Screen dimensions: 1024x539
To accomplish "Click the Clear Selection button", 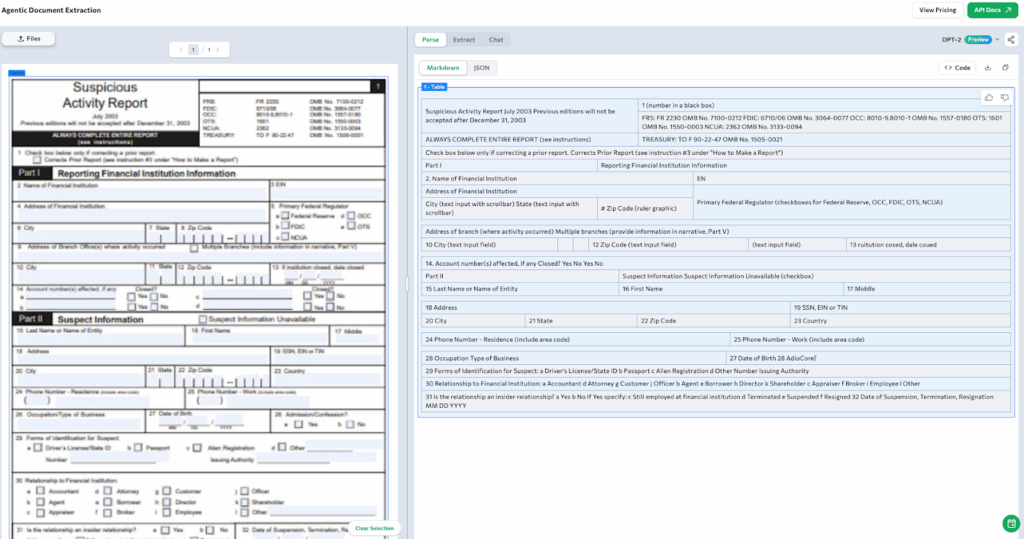I will tap(375, 528).
